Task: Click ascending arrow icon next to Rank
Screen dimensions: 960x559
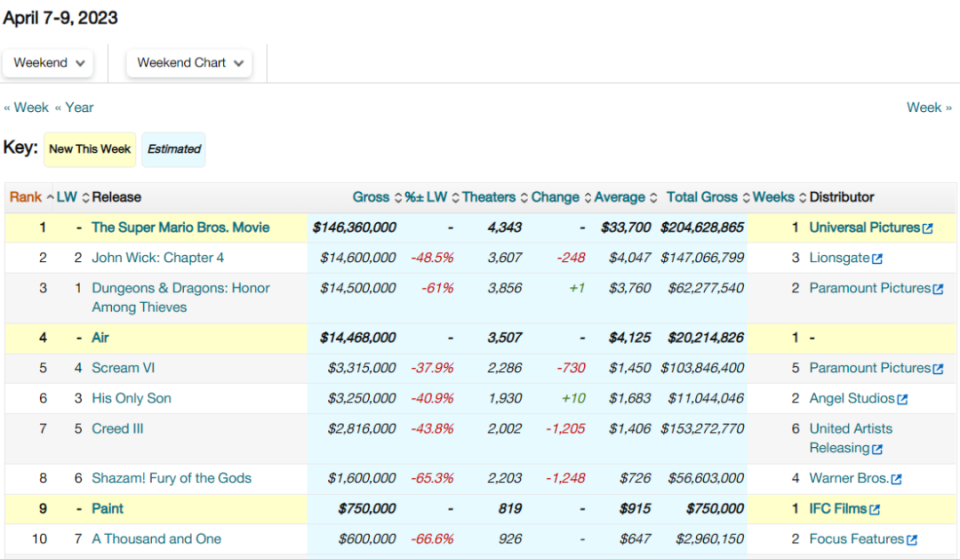Action: 50,197
